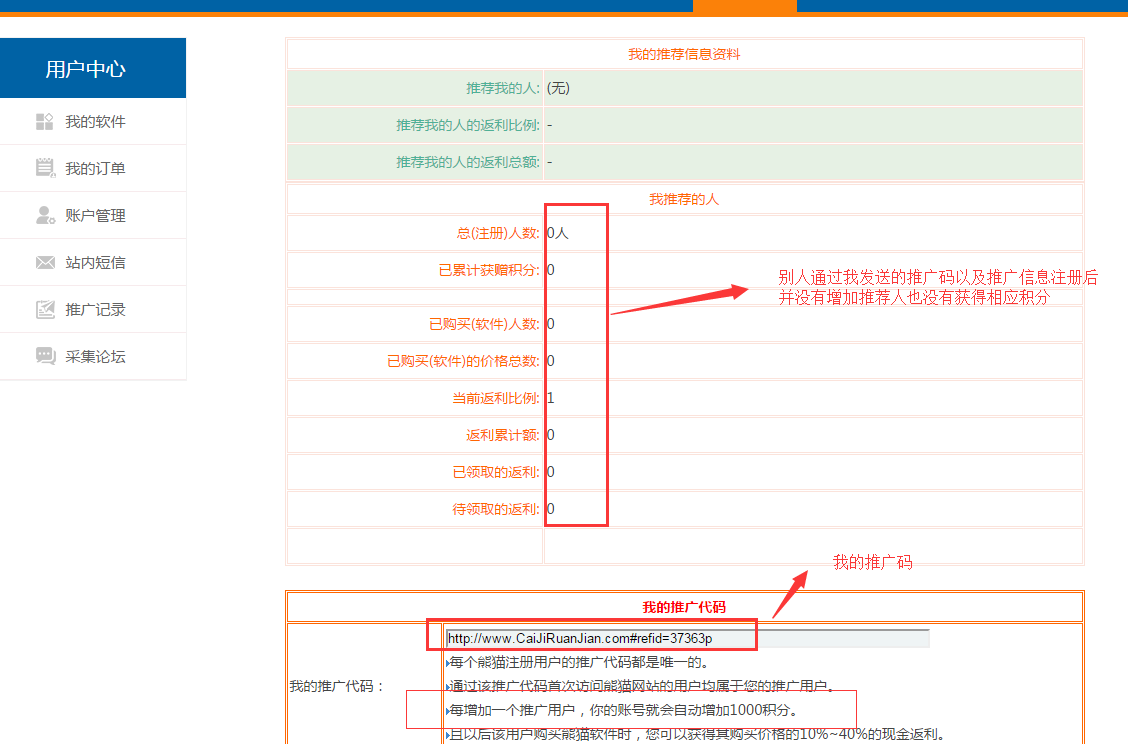Click the 我推荐的人 section heading

684,199
